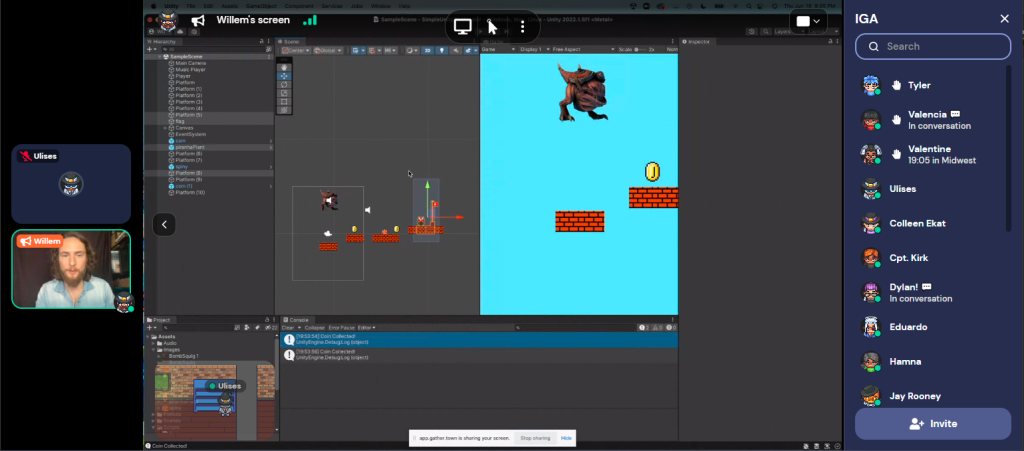This screenshot has height=451, width=1024.
Task: Switch to the Console tab
Action: tap(296, 320)
